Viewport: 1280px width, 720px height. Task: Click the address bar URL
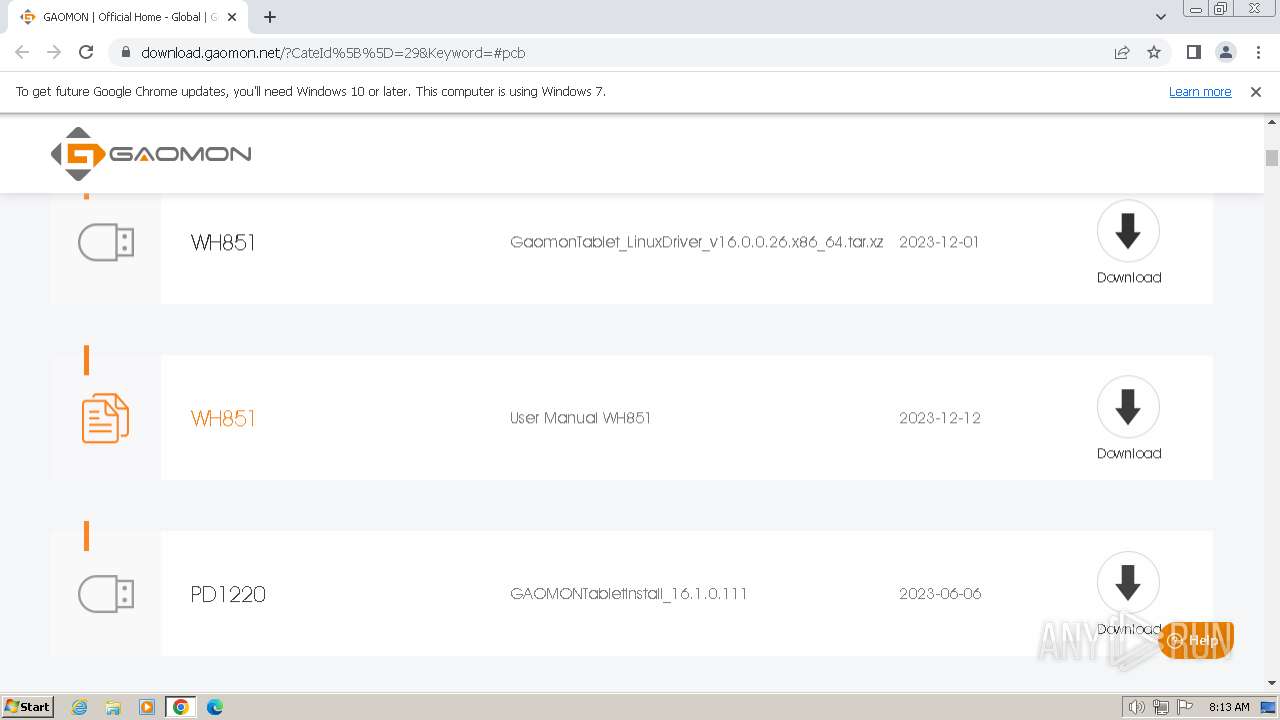coord(333,52)
